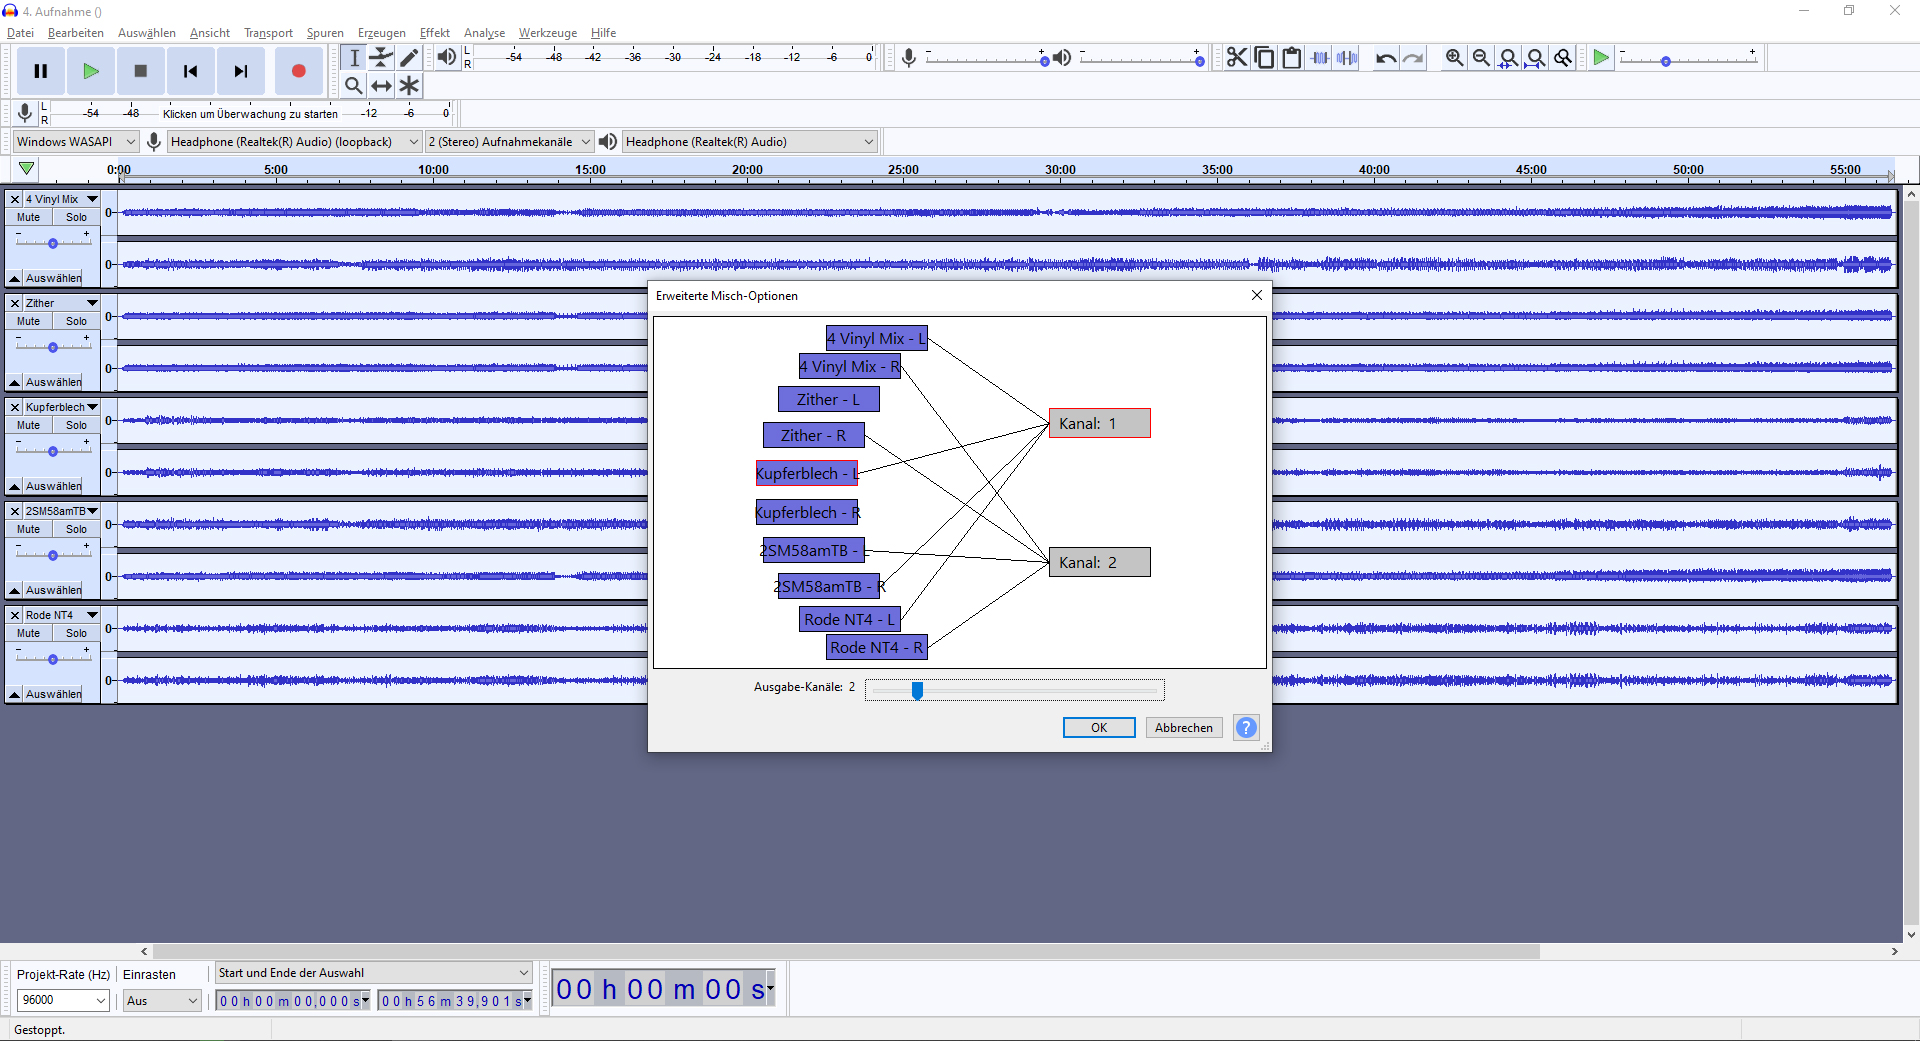The height and width of the screenshot is (1041, 1920).
Task: Solo the Rode NT4 track
Action: 76,633
